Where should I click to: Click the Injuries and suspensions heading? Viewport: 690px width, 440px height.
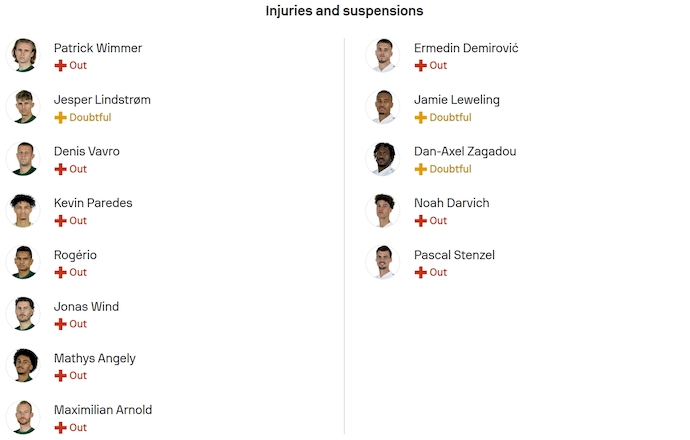344,11
